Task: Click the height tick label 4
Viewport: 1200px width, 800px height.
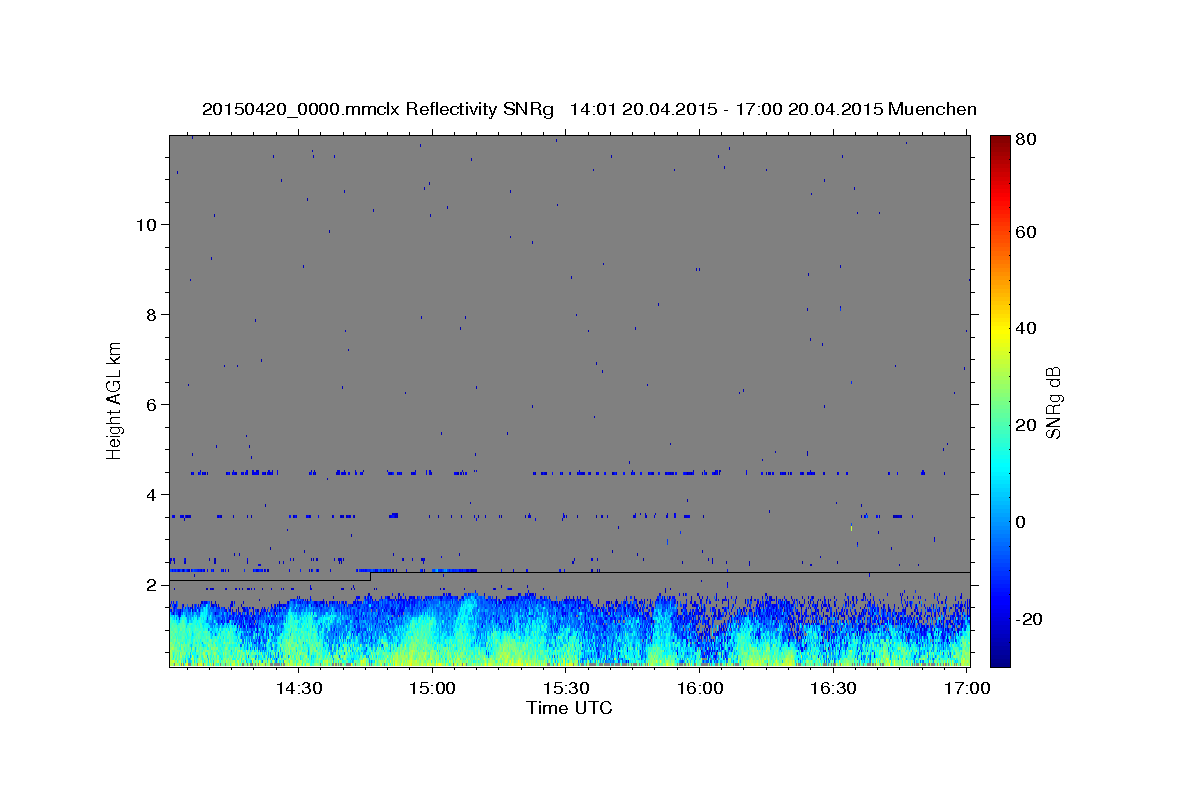Action: [152, 495]
